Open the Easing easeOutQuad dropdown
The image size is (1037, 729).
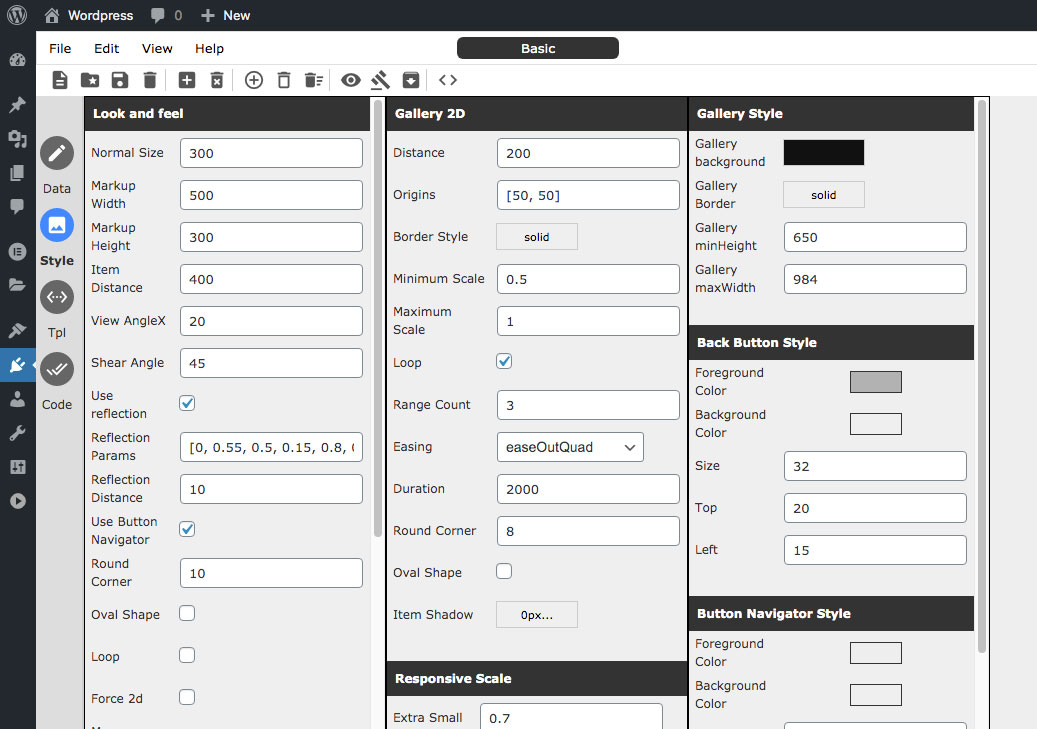[570, 447]
